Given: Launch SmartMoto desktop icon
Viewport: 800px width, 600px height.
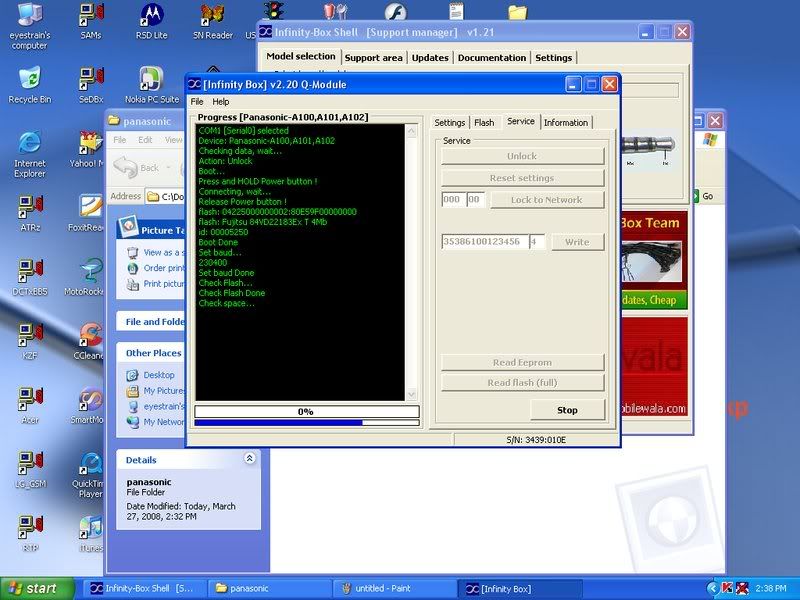Looking at the screenshot, I should (88, 406).
